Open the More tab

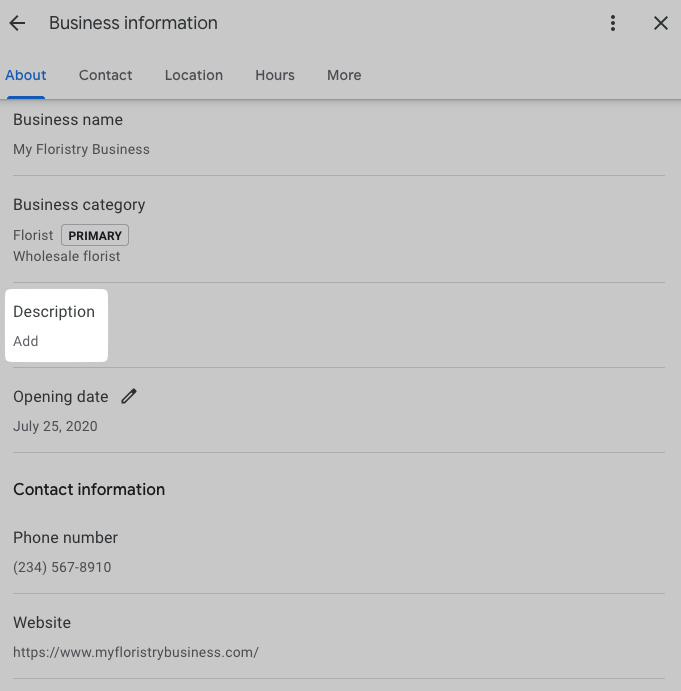pos(344,75)
